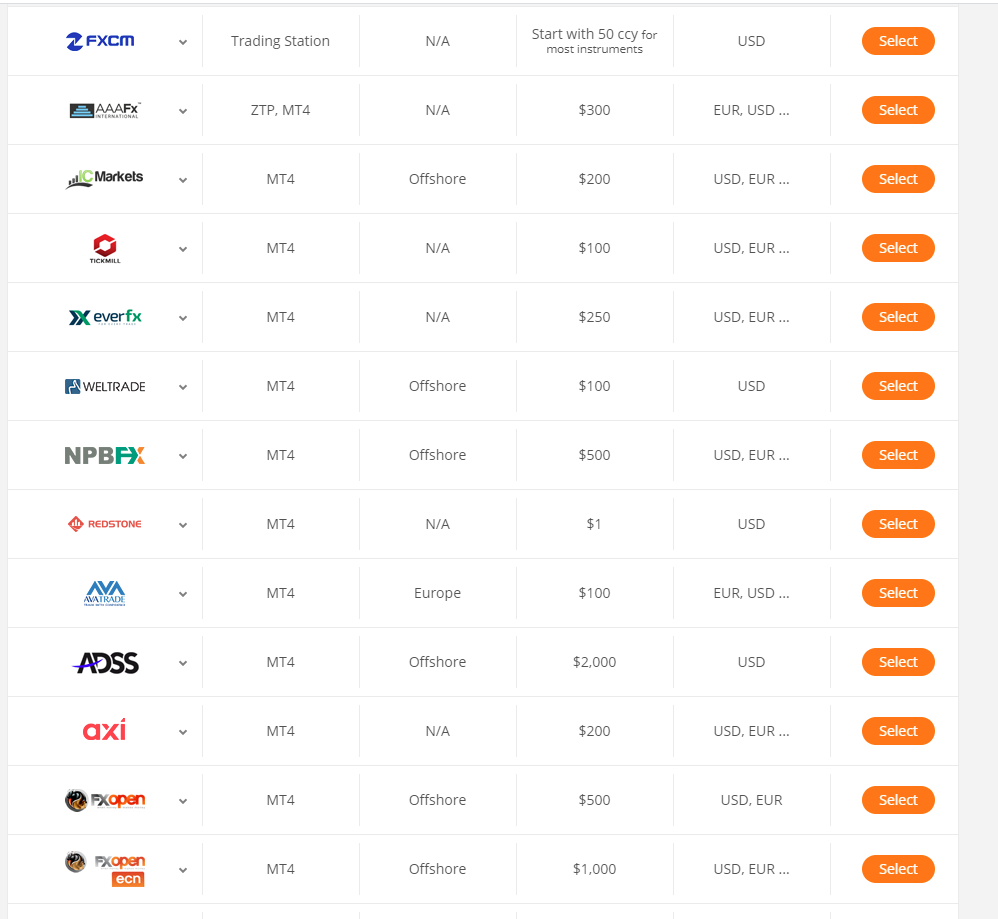The width and height of the screenshot is (998, 919).
Task: Click the FXCM broker logo
Action: point(100,41)
